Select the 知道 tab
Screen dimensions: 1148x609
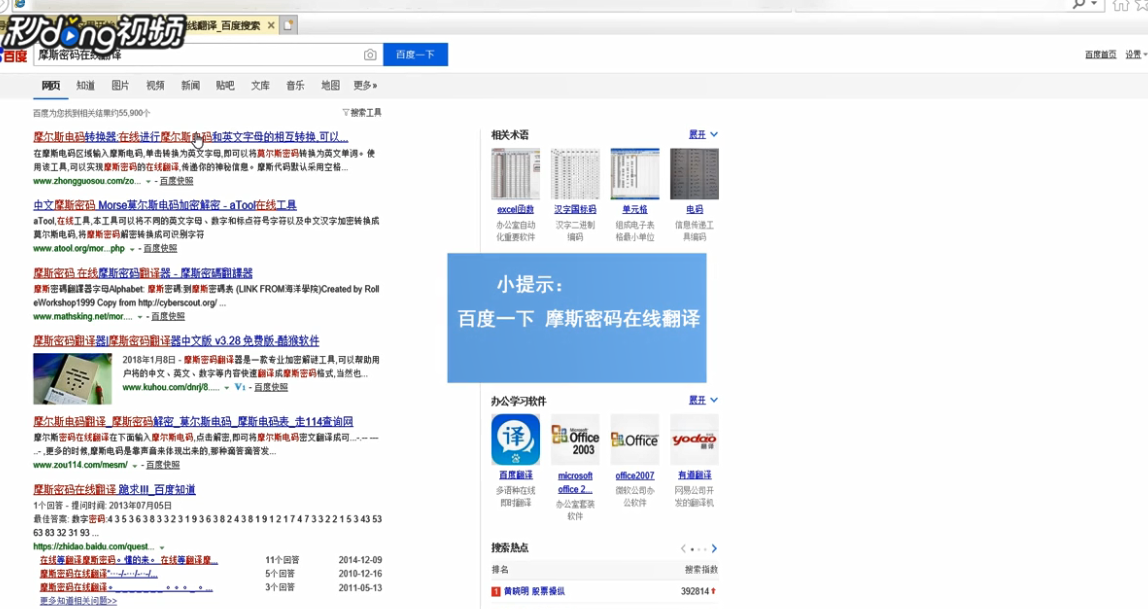click(x=86, y=86)
